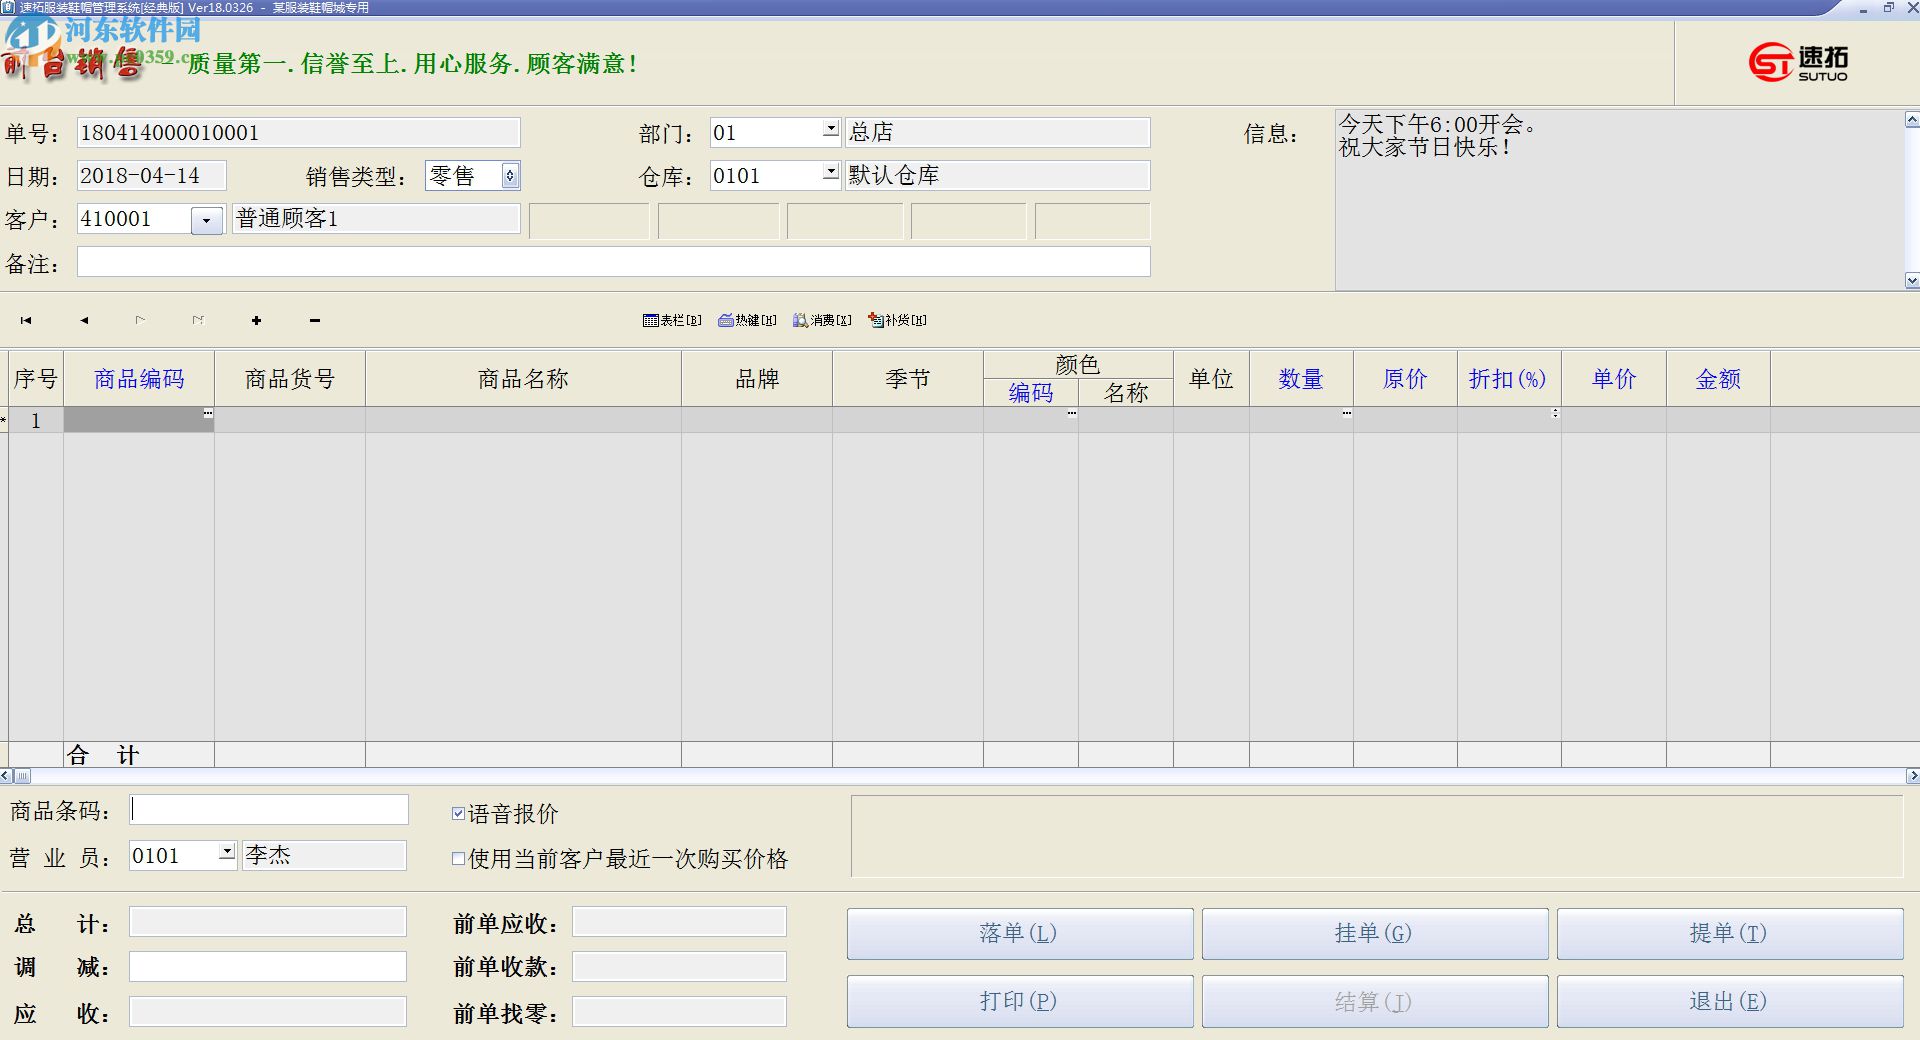Click the 落单(L) button
Image resolution: width=1920 pixels, height=1040 pixels.
pyautogui.click(x=1020, y=934)
